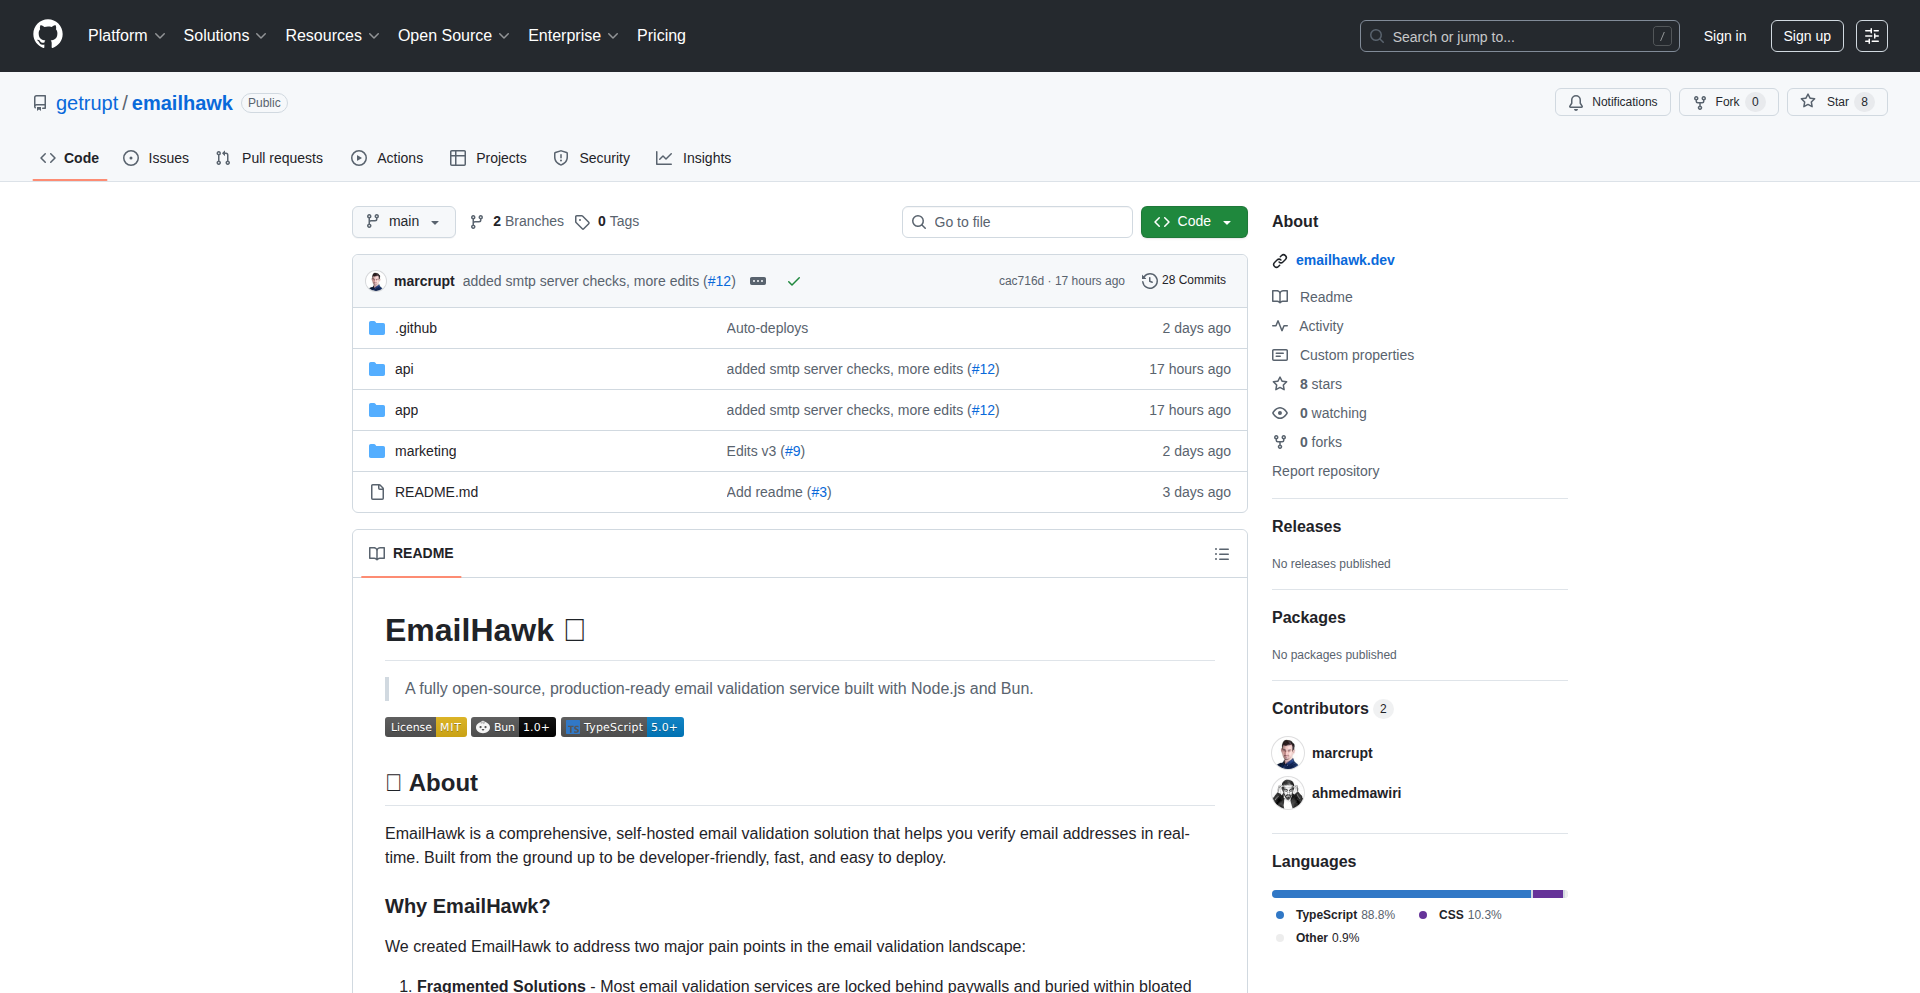Click the fork icon on Fork button
Image resolution: width=1920 pixels, height=993 pixels.
tap(1700, 102)
